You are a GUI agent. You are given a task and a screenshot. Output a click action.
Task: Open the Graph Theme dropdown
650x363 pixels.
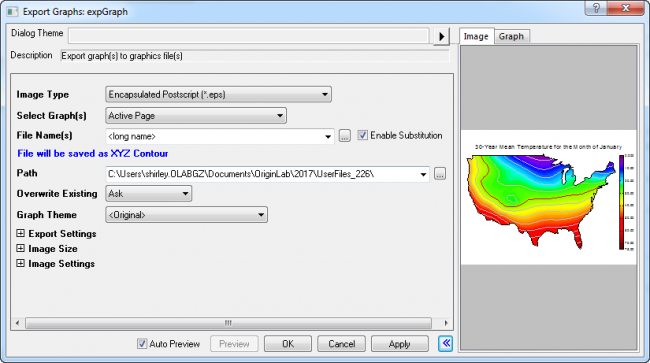click(x=187, y=215)
